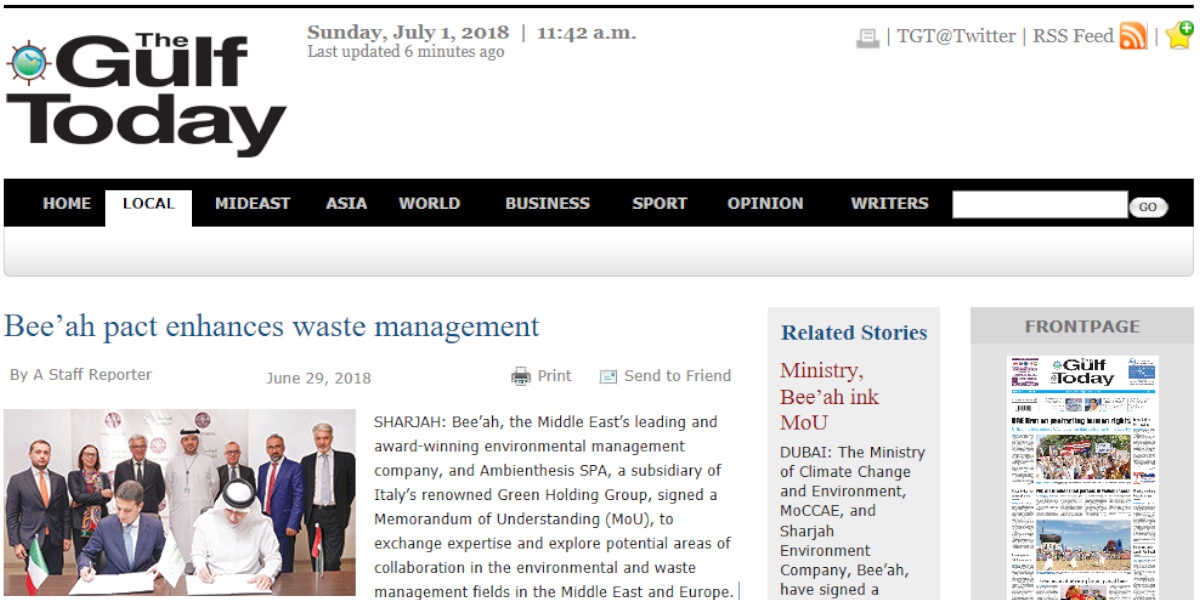Open WORLD section

tap(429, 203)
